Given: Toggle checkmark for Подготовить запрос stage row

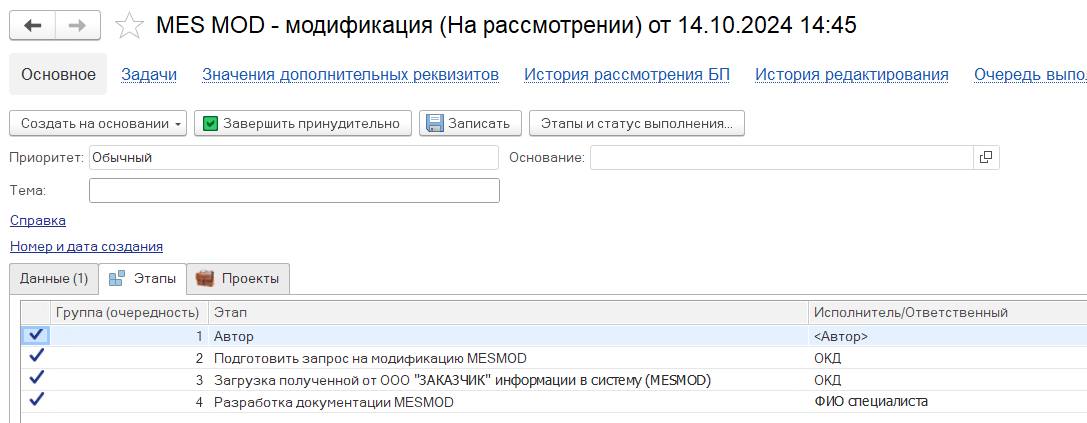Looking at the screenshot, I should click(x=37, y=357).
